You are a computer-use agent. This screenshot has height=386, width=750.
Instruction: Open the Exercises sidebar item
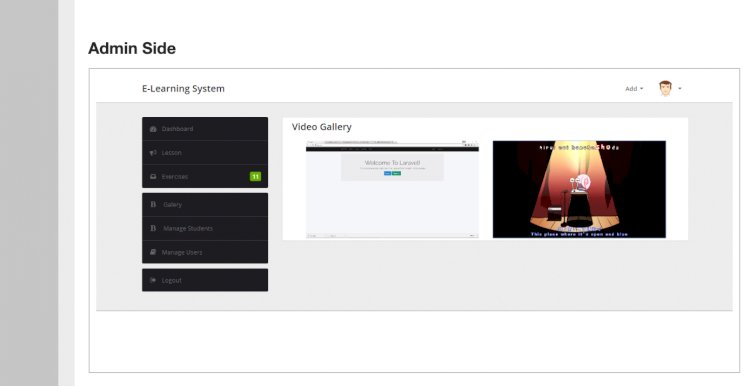pyautogui.click(x=205, y=176)
